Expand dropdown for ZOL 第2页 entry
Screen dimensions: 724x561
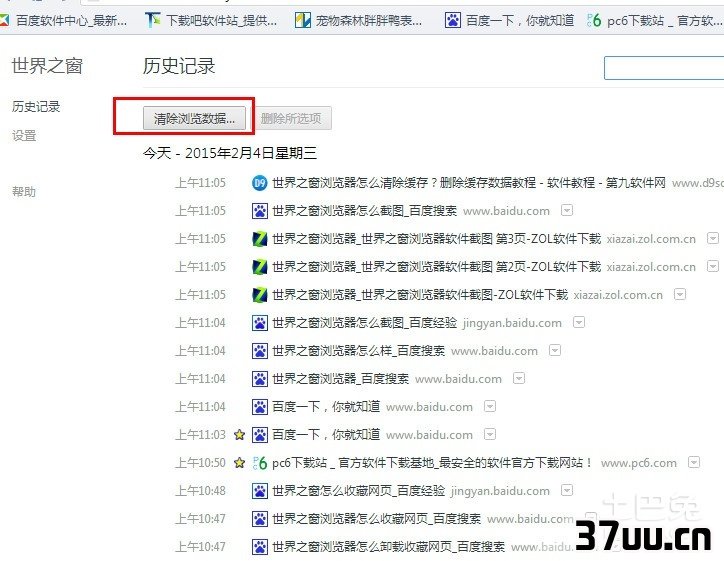click(713, 266)
